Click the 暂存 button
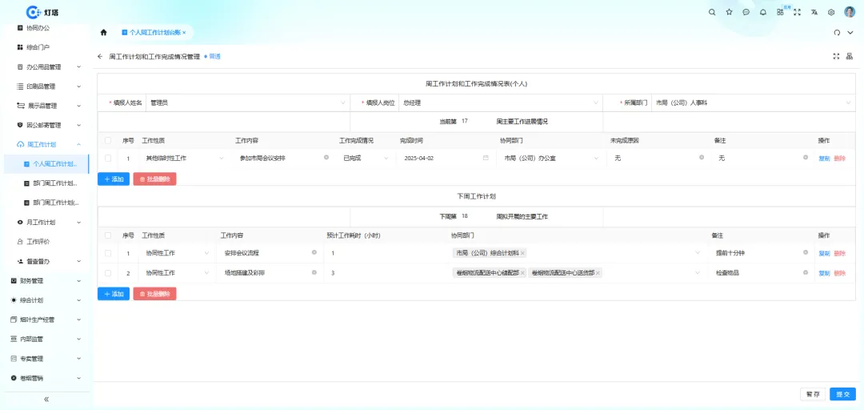Viewport: 864px width, 410px height. coord(813,394)
